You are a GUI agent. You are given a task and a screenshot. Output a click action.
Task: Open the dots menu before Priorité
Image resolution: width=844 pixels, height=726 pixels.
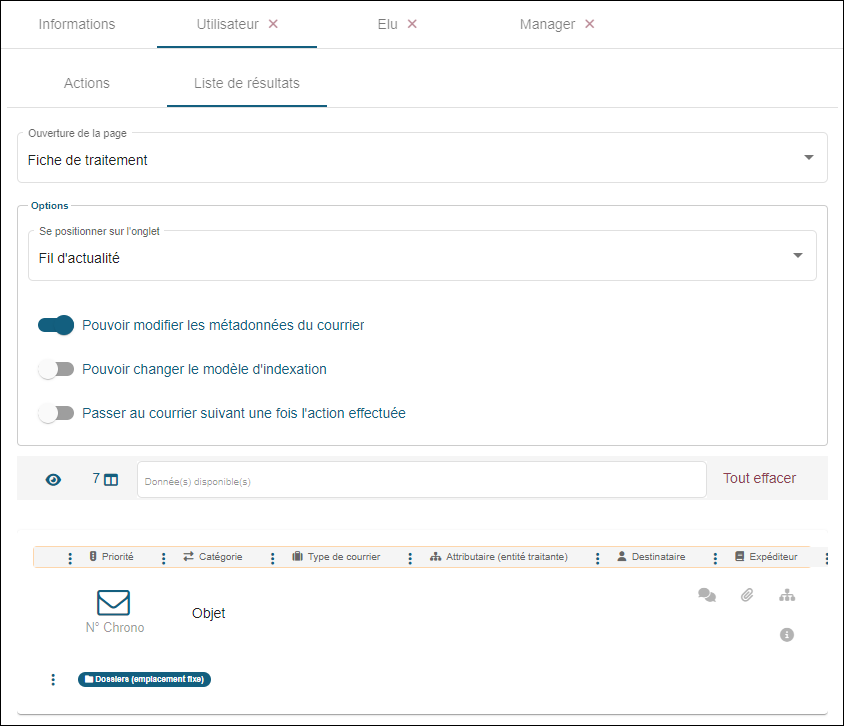pos(70,558)
